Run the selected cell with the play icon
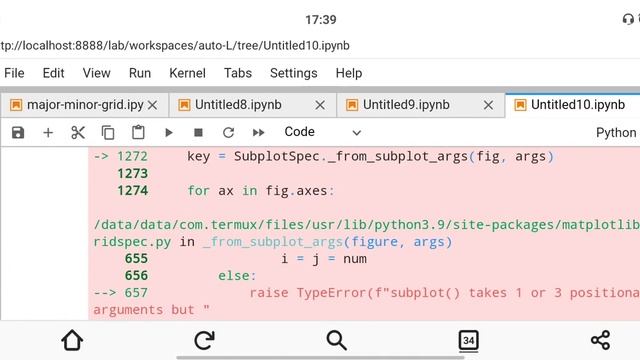Image resolution: width=640 pixels, height=360 pixels. pos(168,133)
